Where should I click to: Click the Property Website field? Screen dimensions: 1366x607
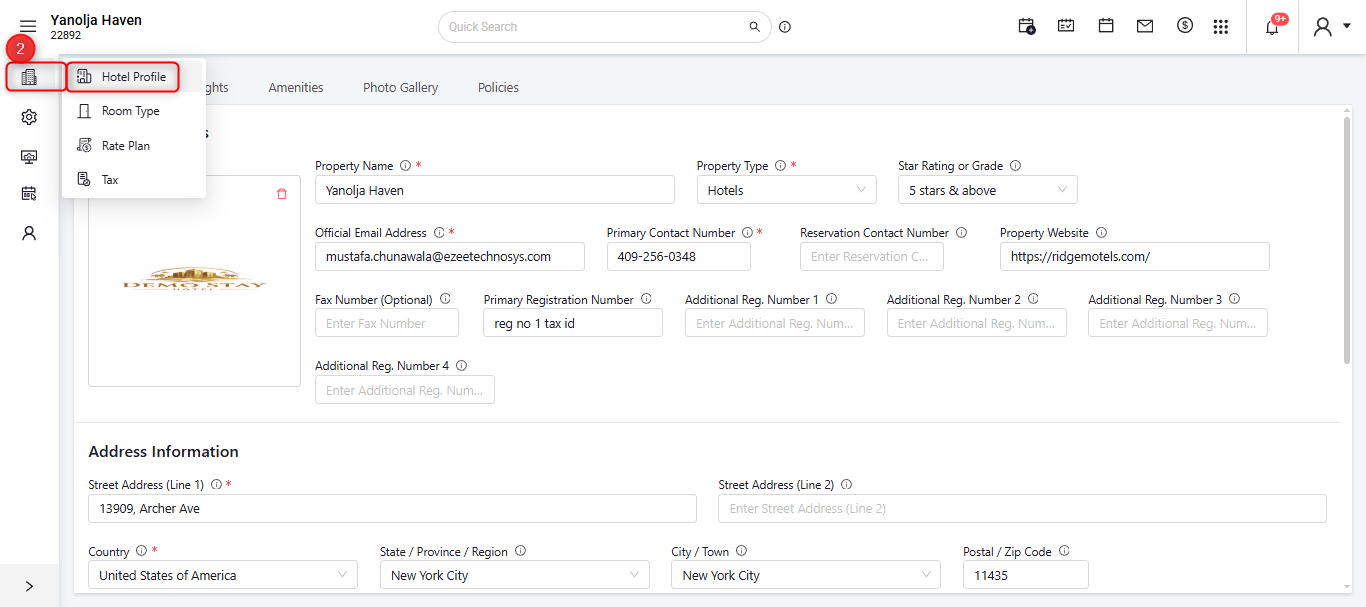[1135, 256]
